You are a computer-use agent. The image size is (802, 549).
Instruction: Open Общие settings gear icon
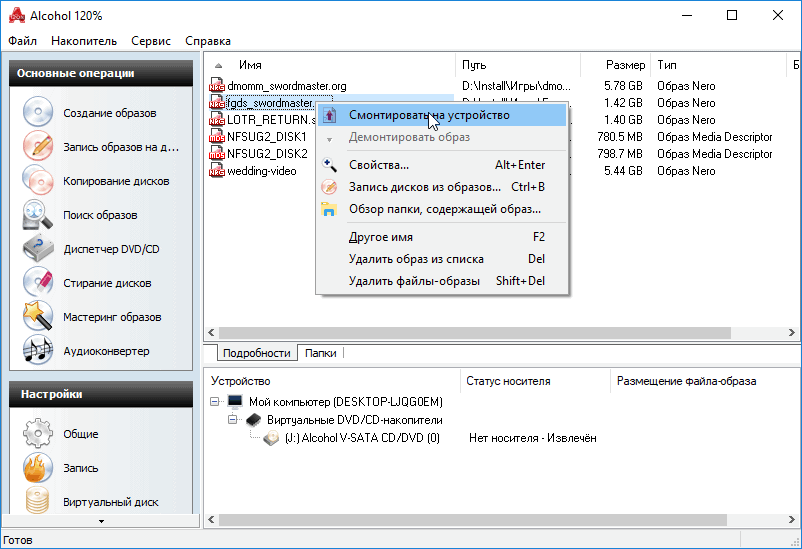tap(38, 434)
